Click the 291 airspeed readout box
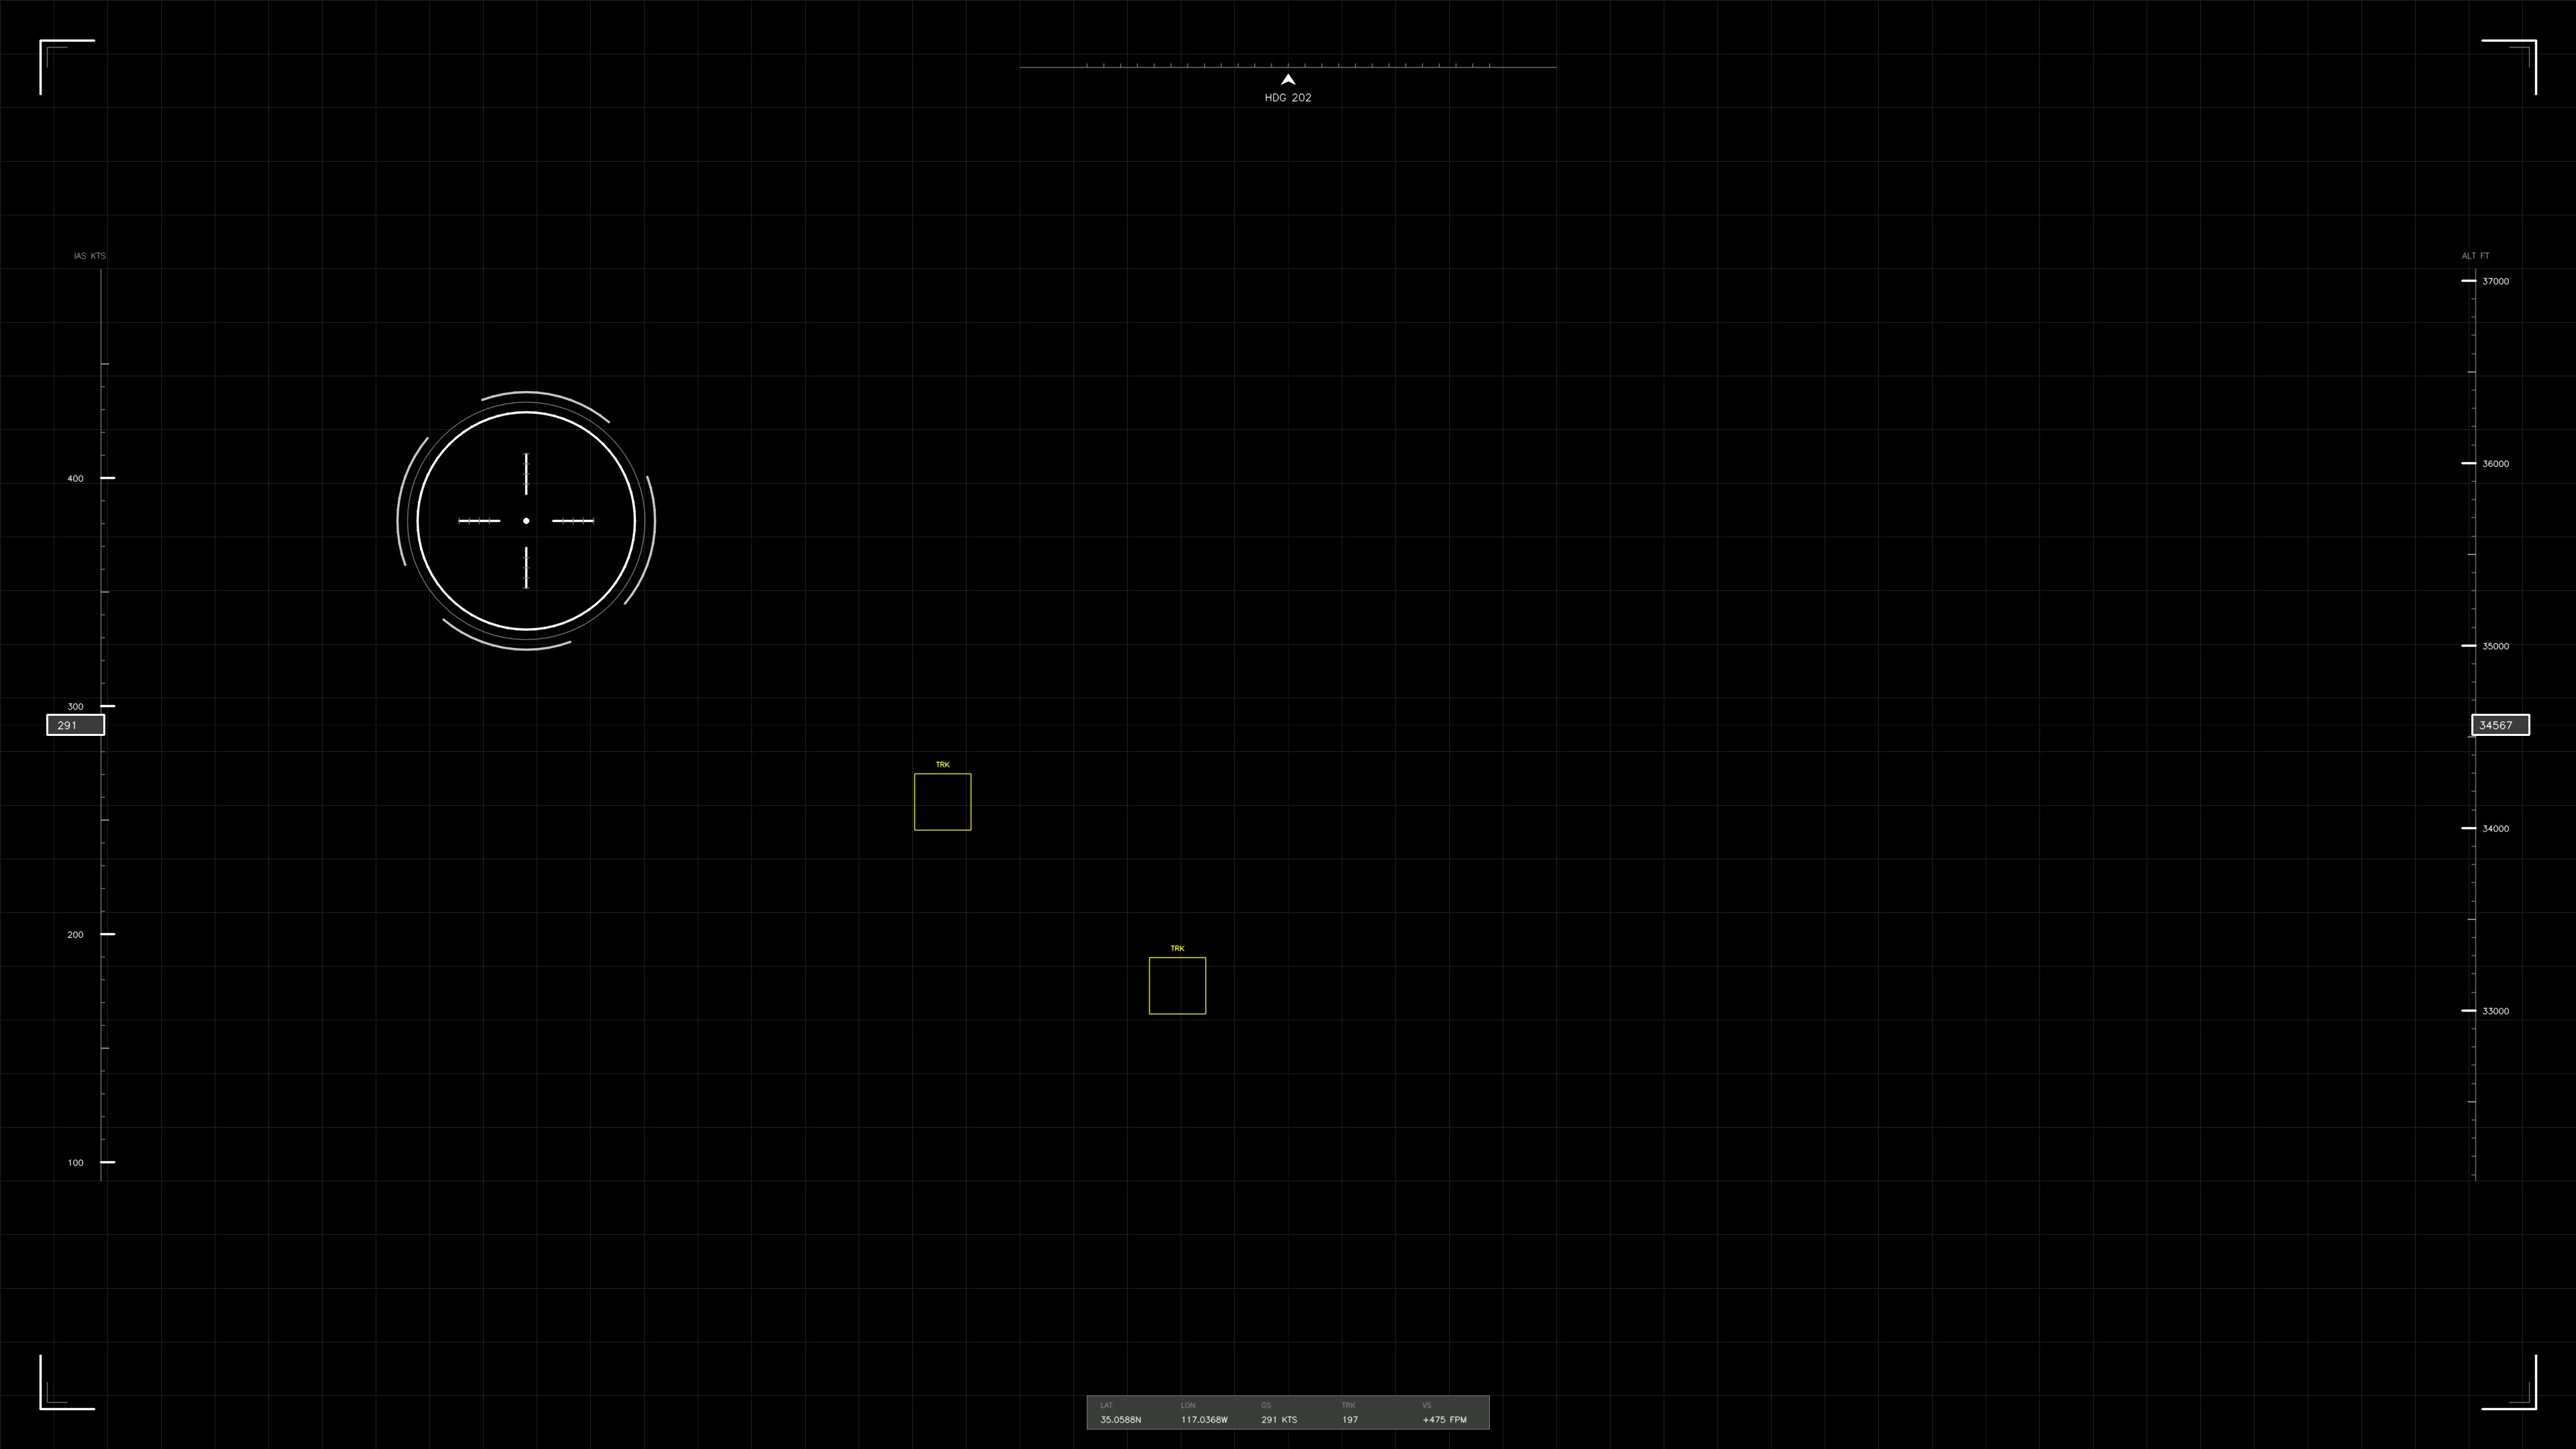The width and height of the screenshot is (2576, 1449). coord(75,725)
